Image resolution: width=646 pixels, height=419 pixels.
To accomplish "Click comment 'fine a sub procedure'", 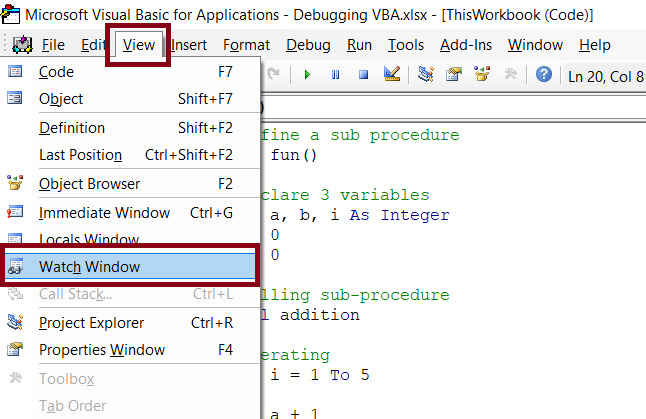I will click(360, 135).
